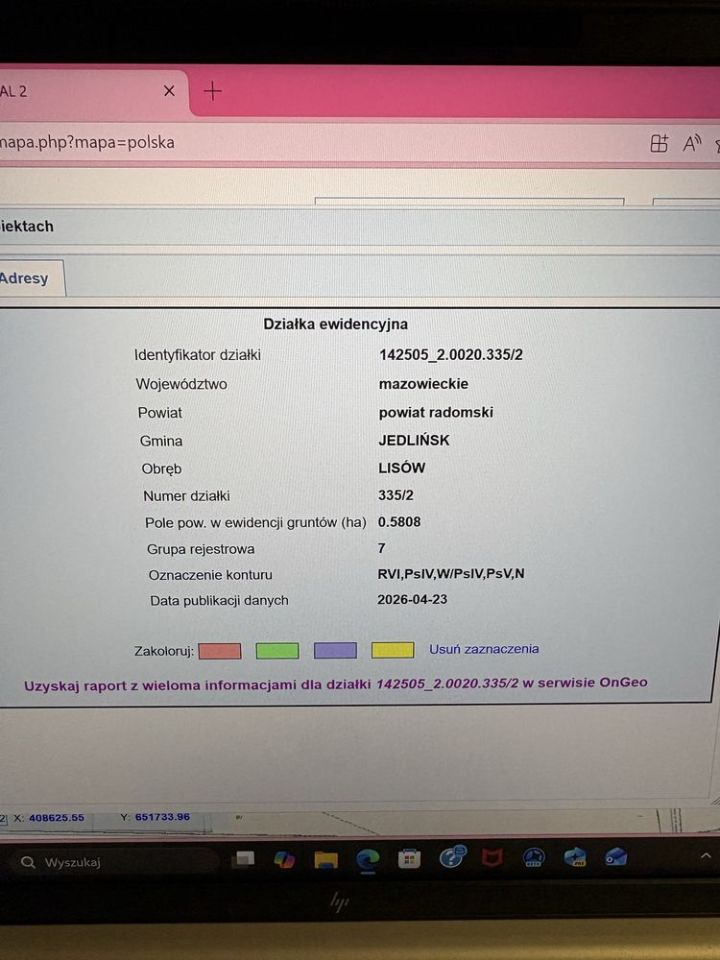The image size is (720, 960).
Task: Click the 'Usuń zaznaczenia' link
Action: [x=484, y=649]
